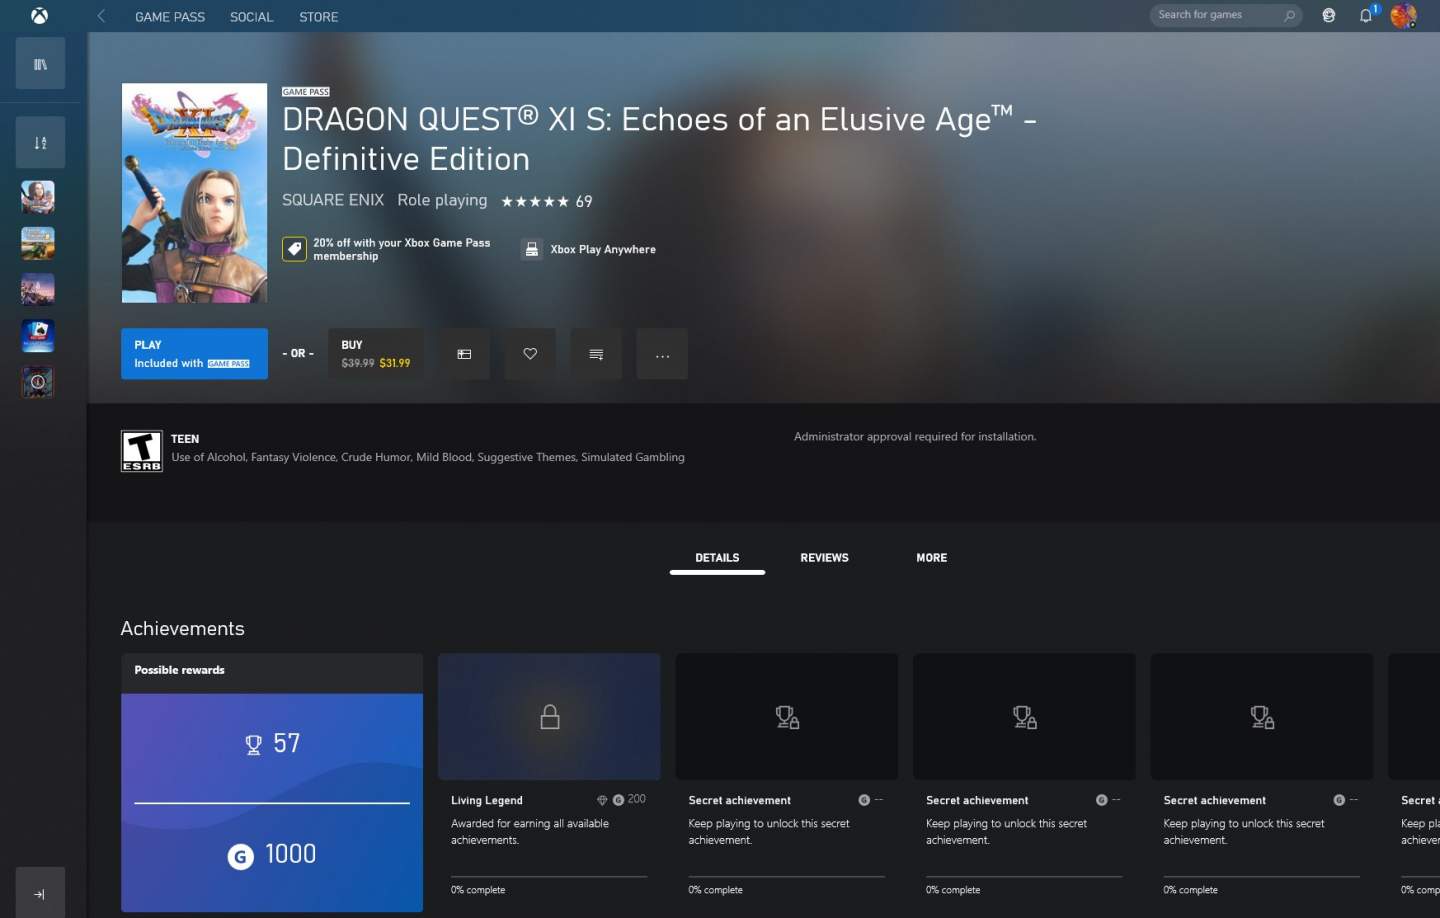Viewport: 1440px width, 918px height.
Task: Click the Dragon Quest XI cover art
Action: click(x=194, y=193)
